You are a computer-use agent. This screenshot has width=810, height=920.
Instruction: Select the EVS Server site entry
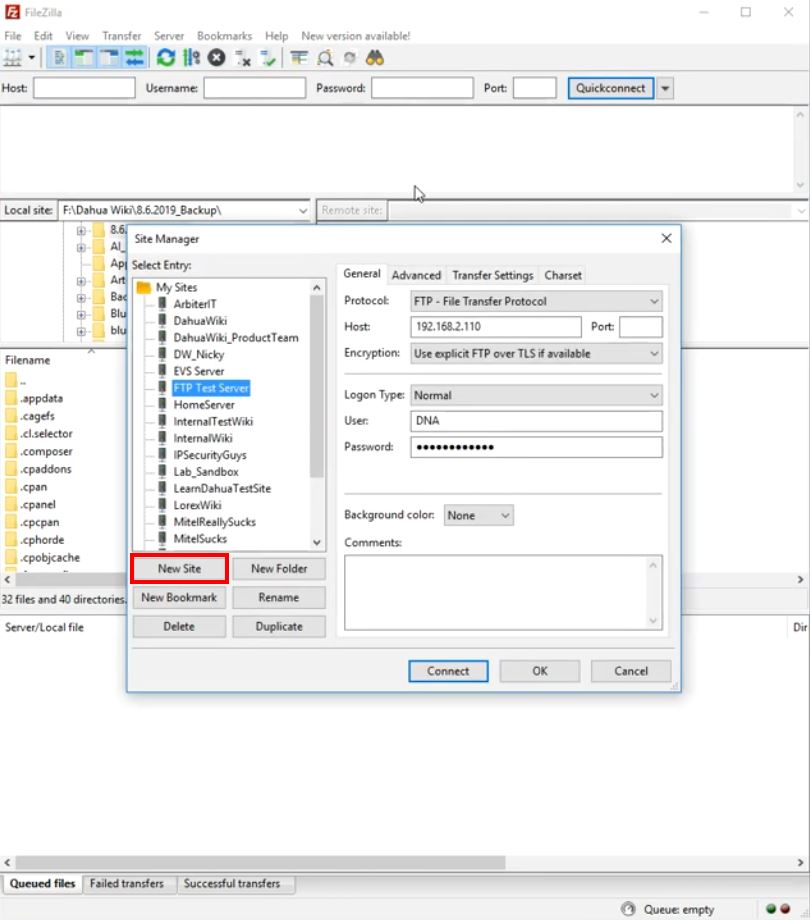[x=199, y=371]
